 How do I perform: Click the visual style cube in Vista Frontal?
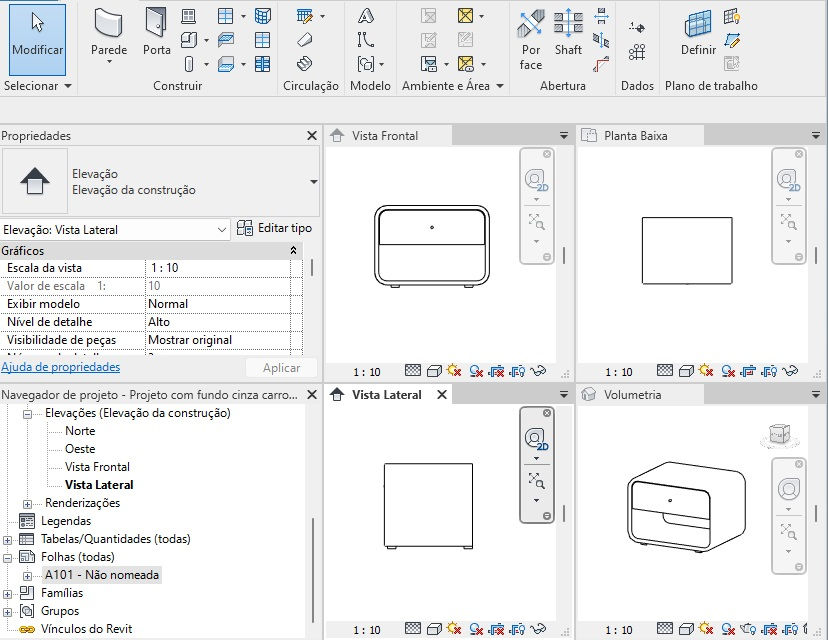coord(433,370)
